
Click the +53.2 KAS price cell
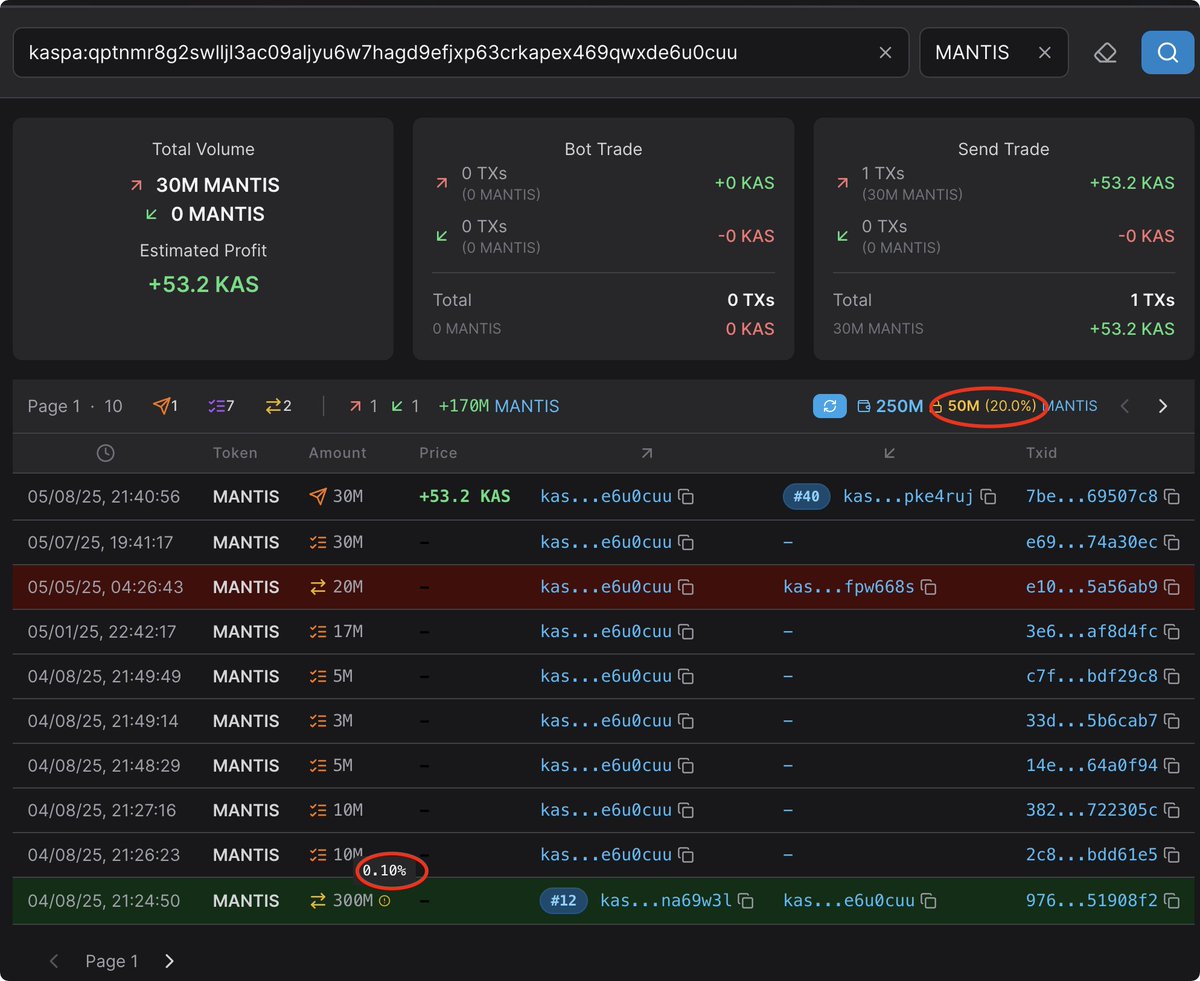point(465,497)
